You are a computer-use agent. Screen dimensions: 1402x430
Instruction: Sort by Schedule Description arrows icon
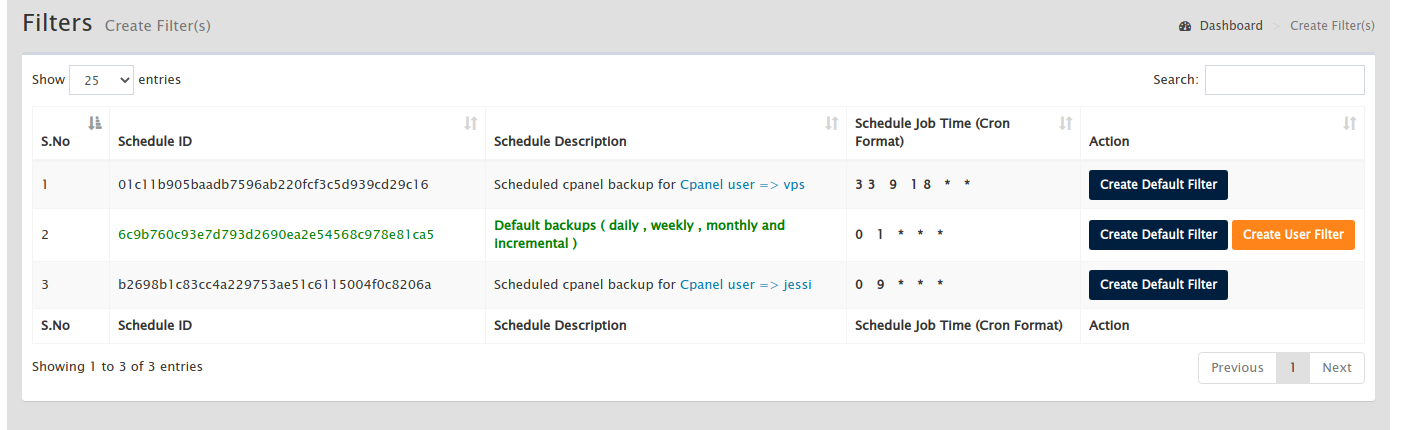pyautogui.click(x=832, y=123)
